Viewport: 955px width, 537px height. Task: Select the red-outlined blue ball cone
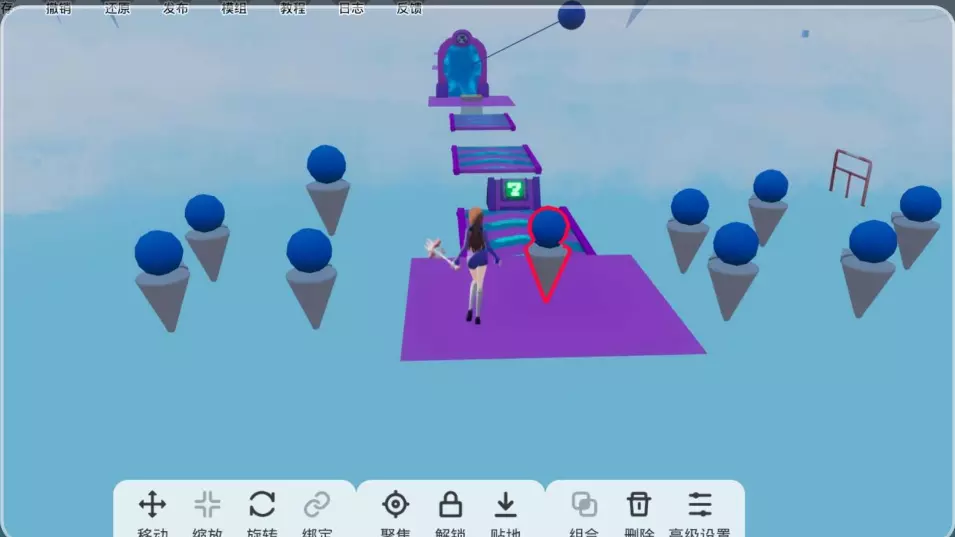click(548, 250)
